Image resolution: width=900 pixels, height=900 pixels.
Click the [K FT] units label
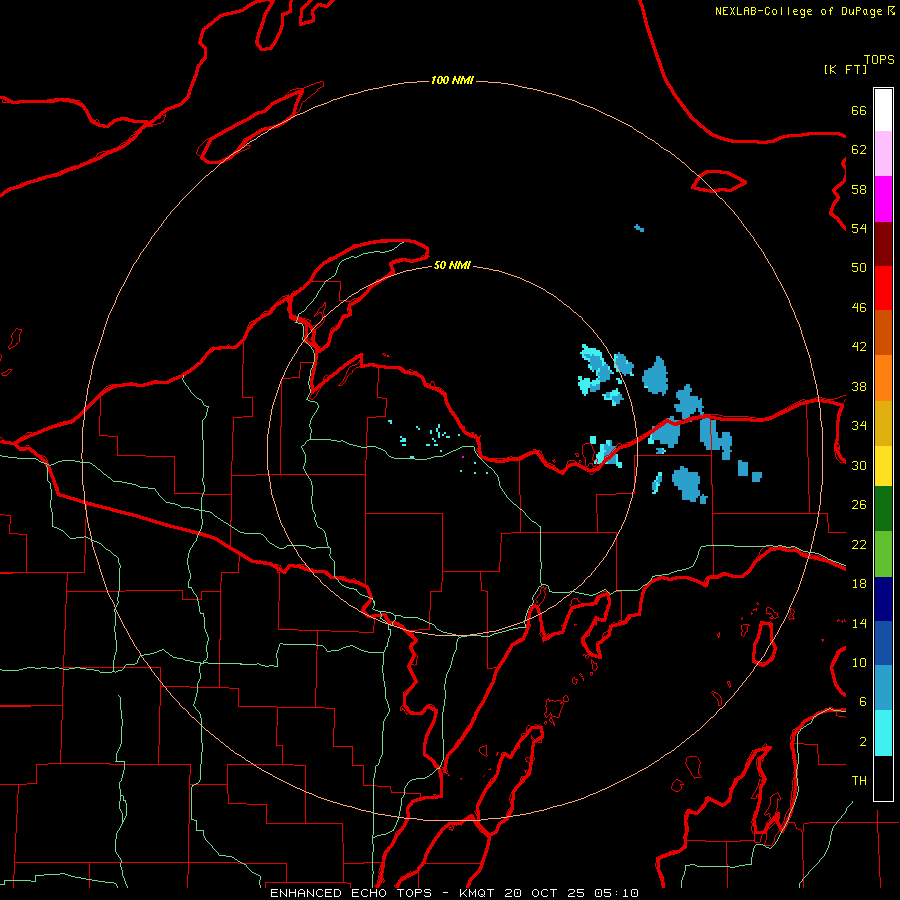point(845,69)
